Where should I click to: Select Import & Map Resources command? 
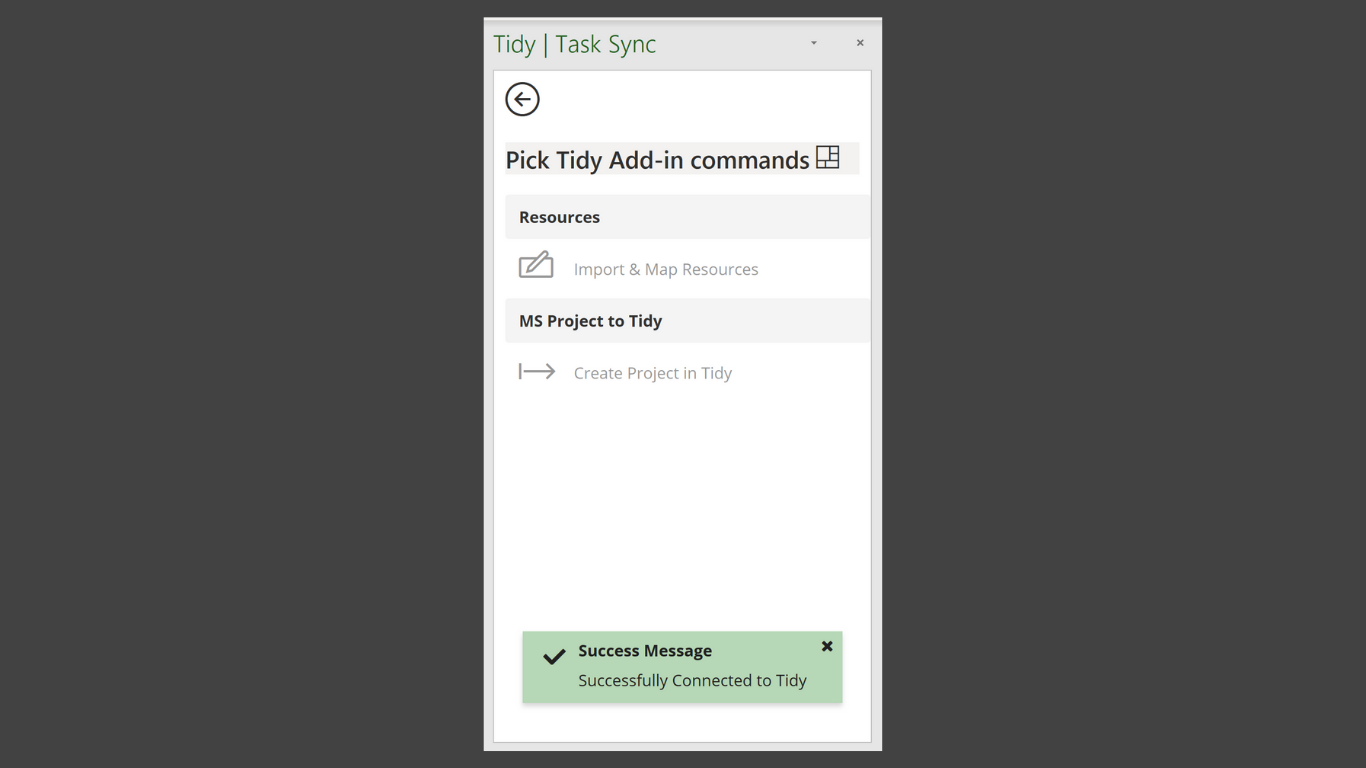tap(666, 269)
